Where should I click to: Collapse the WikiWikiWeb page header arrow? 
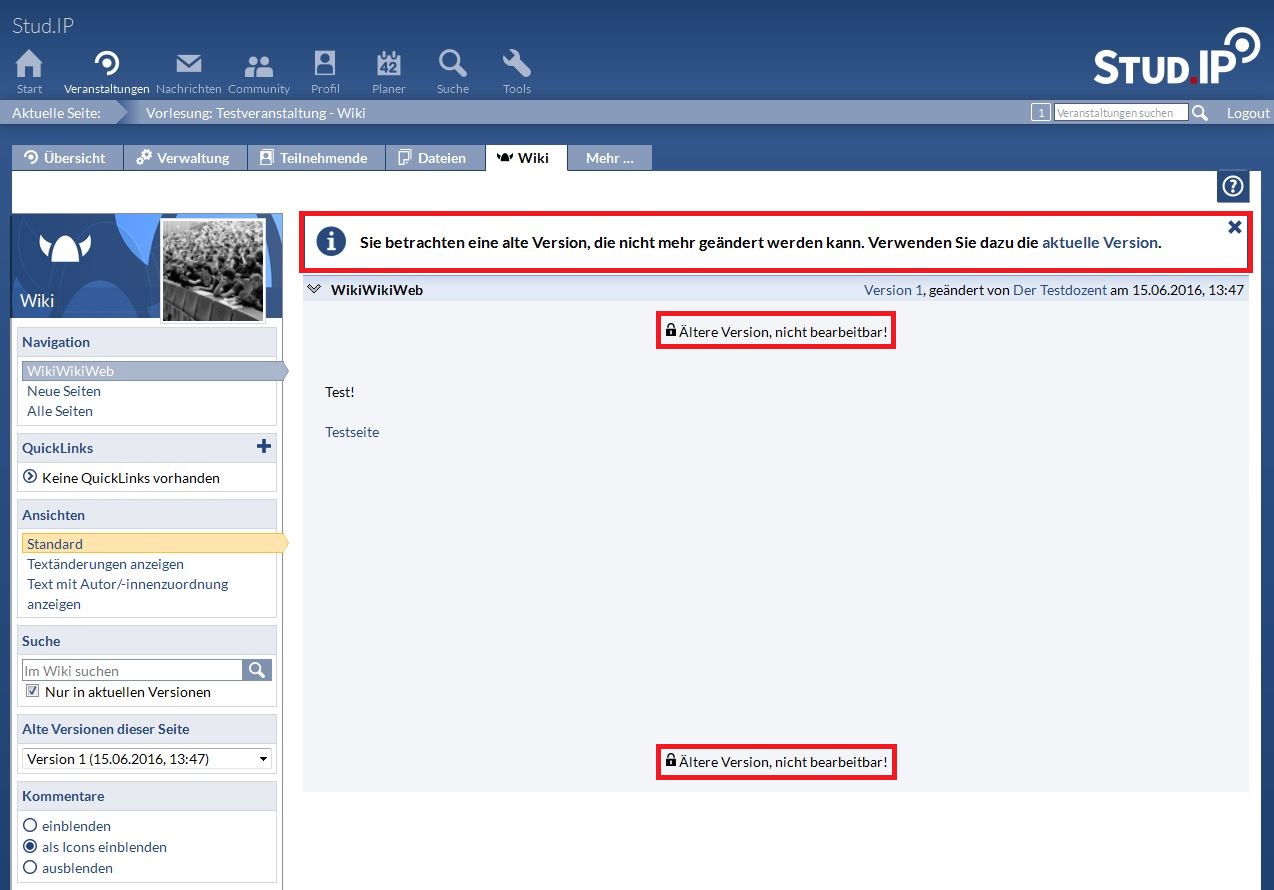314,290
